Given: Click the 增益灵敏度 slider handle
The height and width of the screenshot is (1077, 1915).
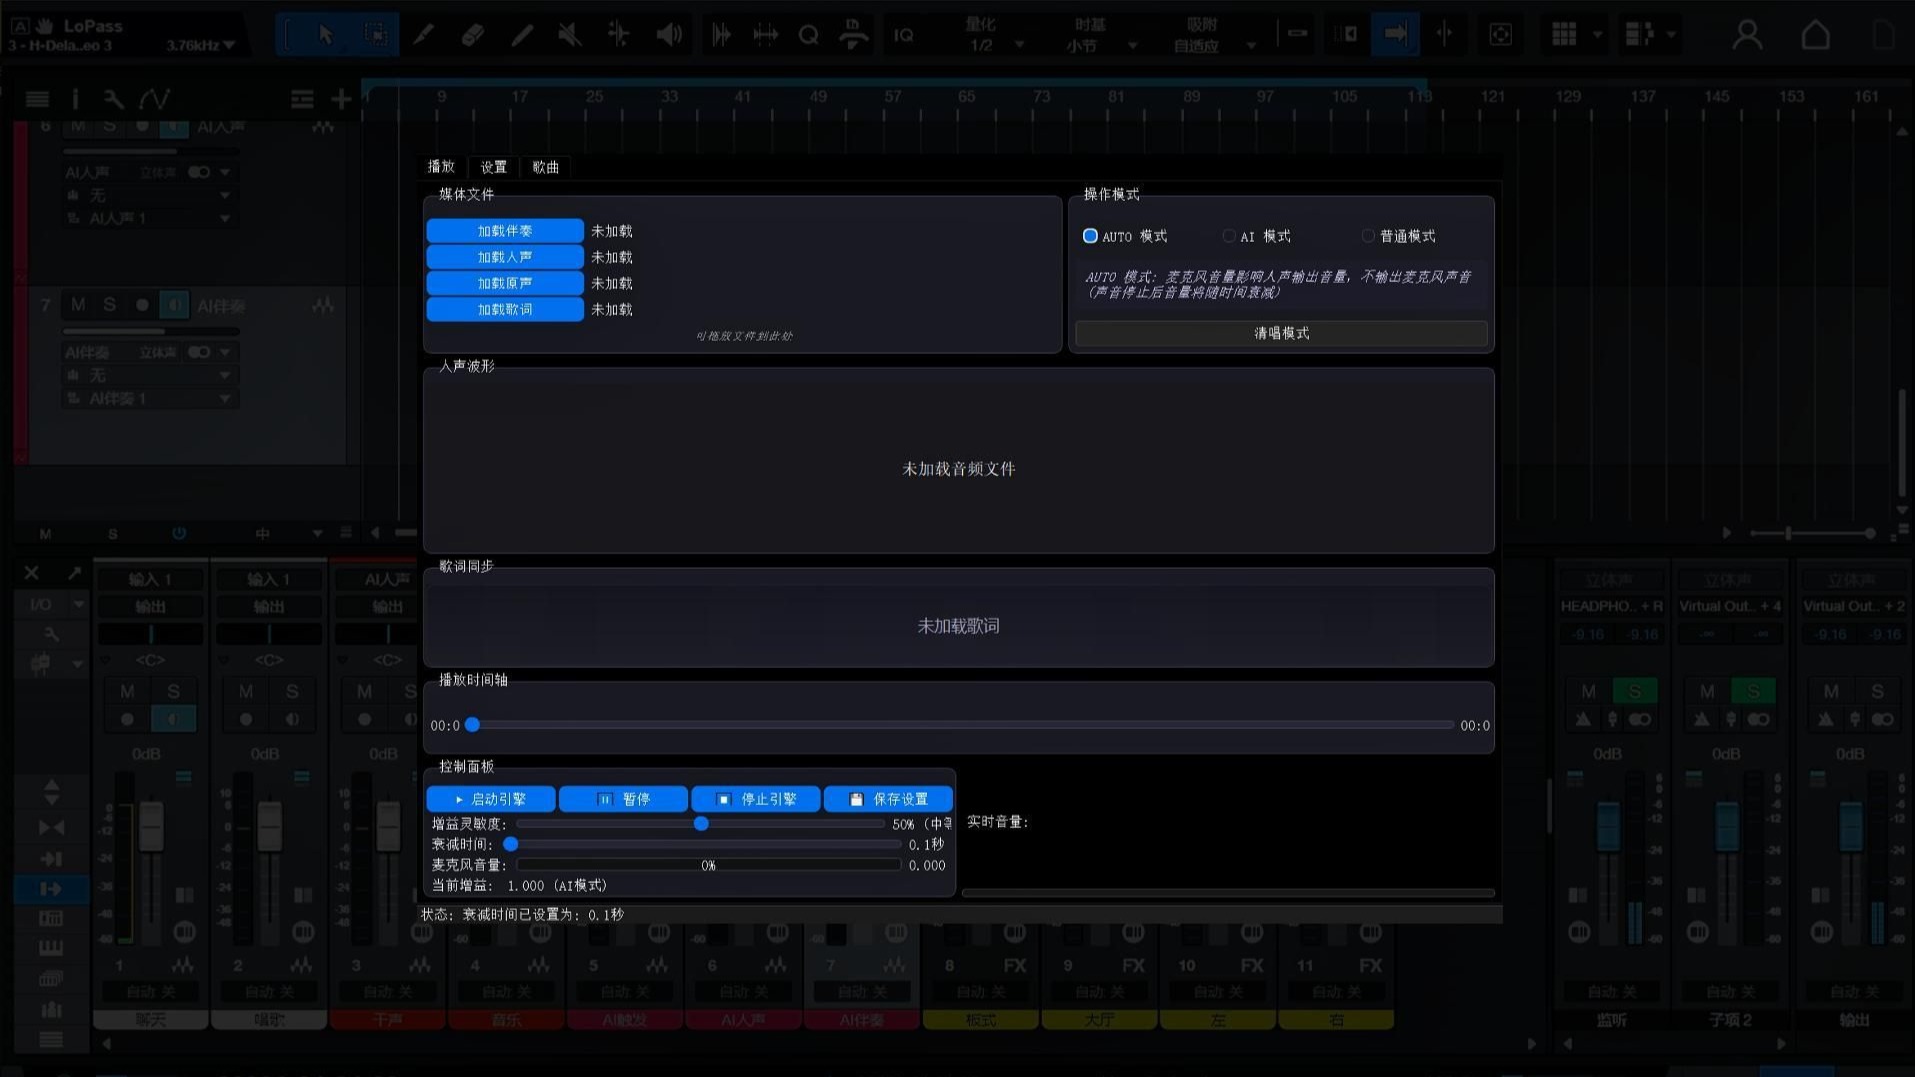Looking at the screenshot, I should click(701, 824).
